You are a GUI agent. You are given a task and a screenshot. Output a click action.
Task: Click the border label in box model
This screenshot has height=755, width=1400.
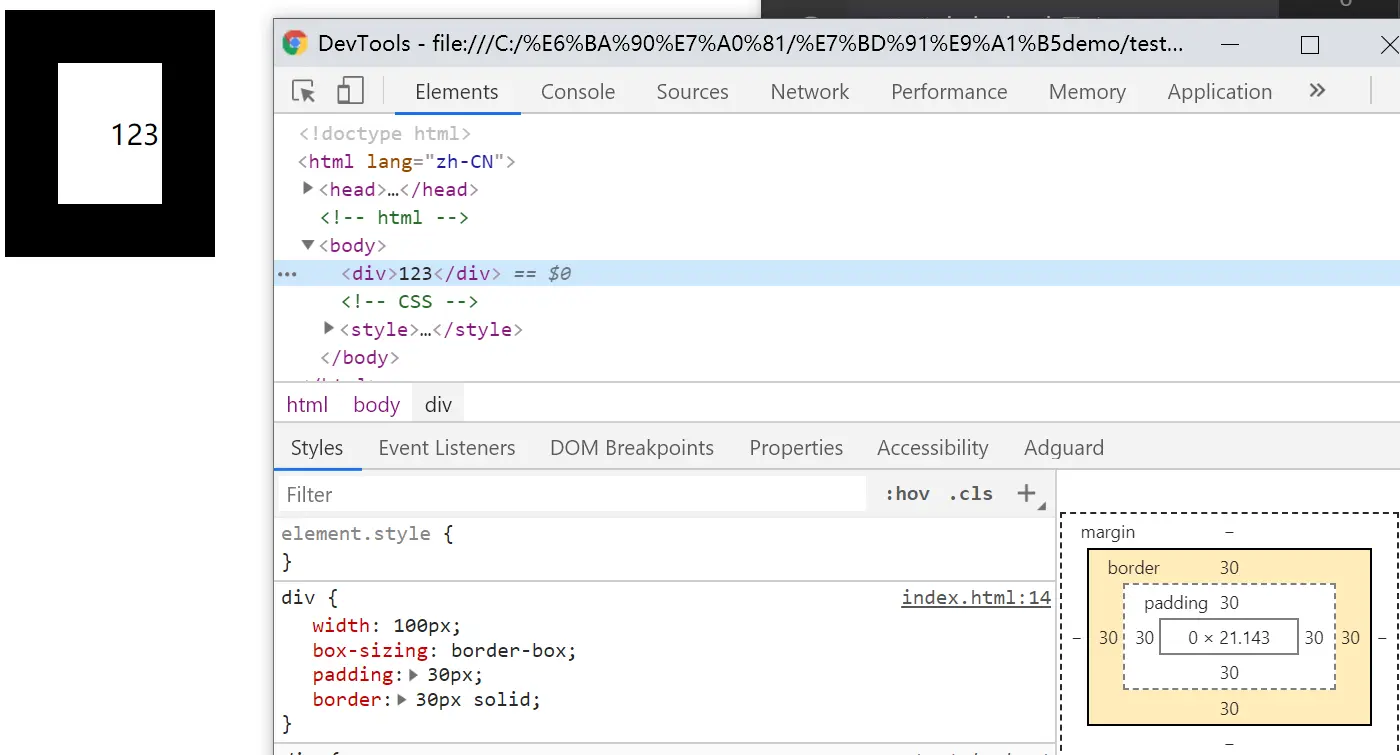tap(1134, 567)
